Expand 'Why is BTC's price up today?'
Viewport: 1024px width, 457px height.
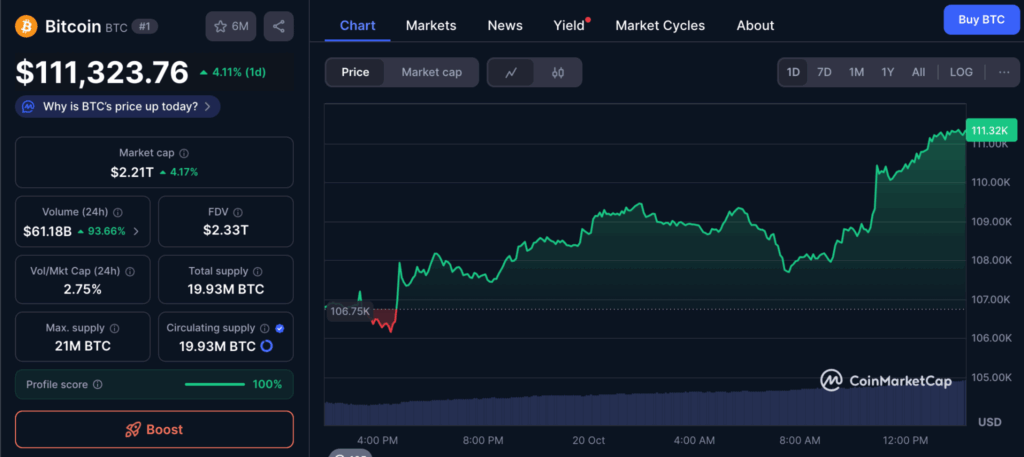coord(118,106)
